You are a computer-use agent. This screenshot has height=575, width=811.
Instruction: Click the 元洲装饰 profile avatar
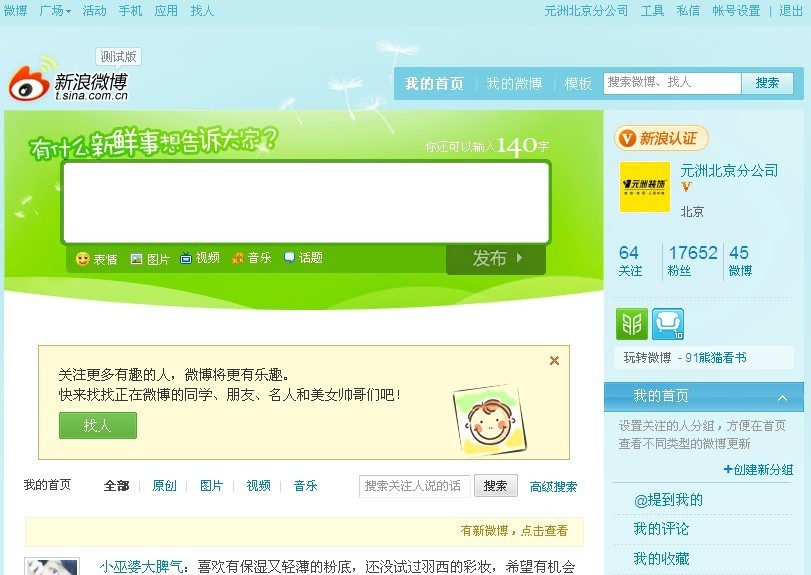point(645,187)
